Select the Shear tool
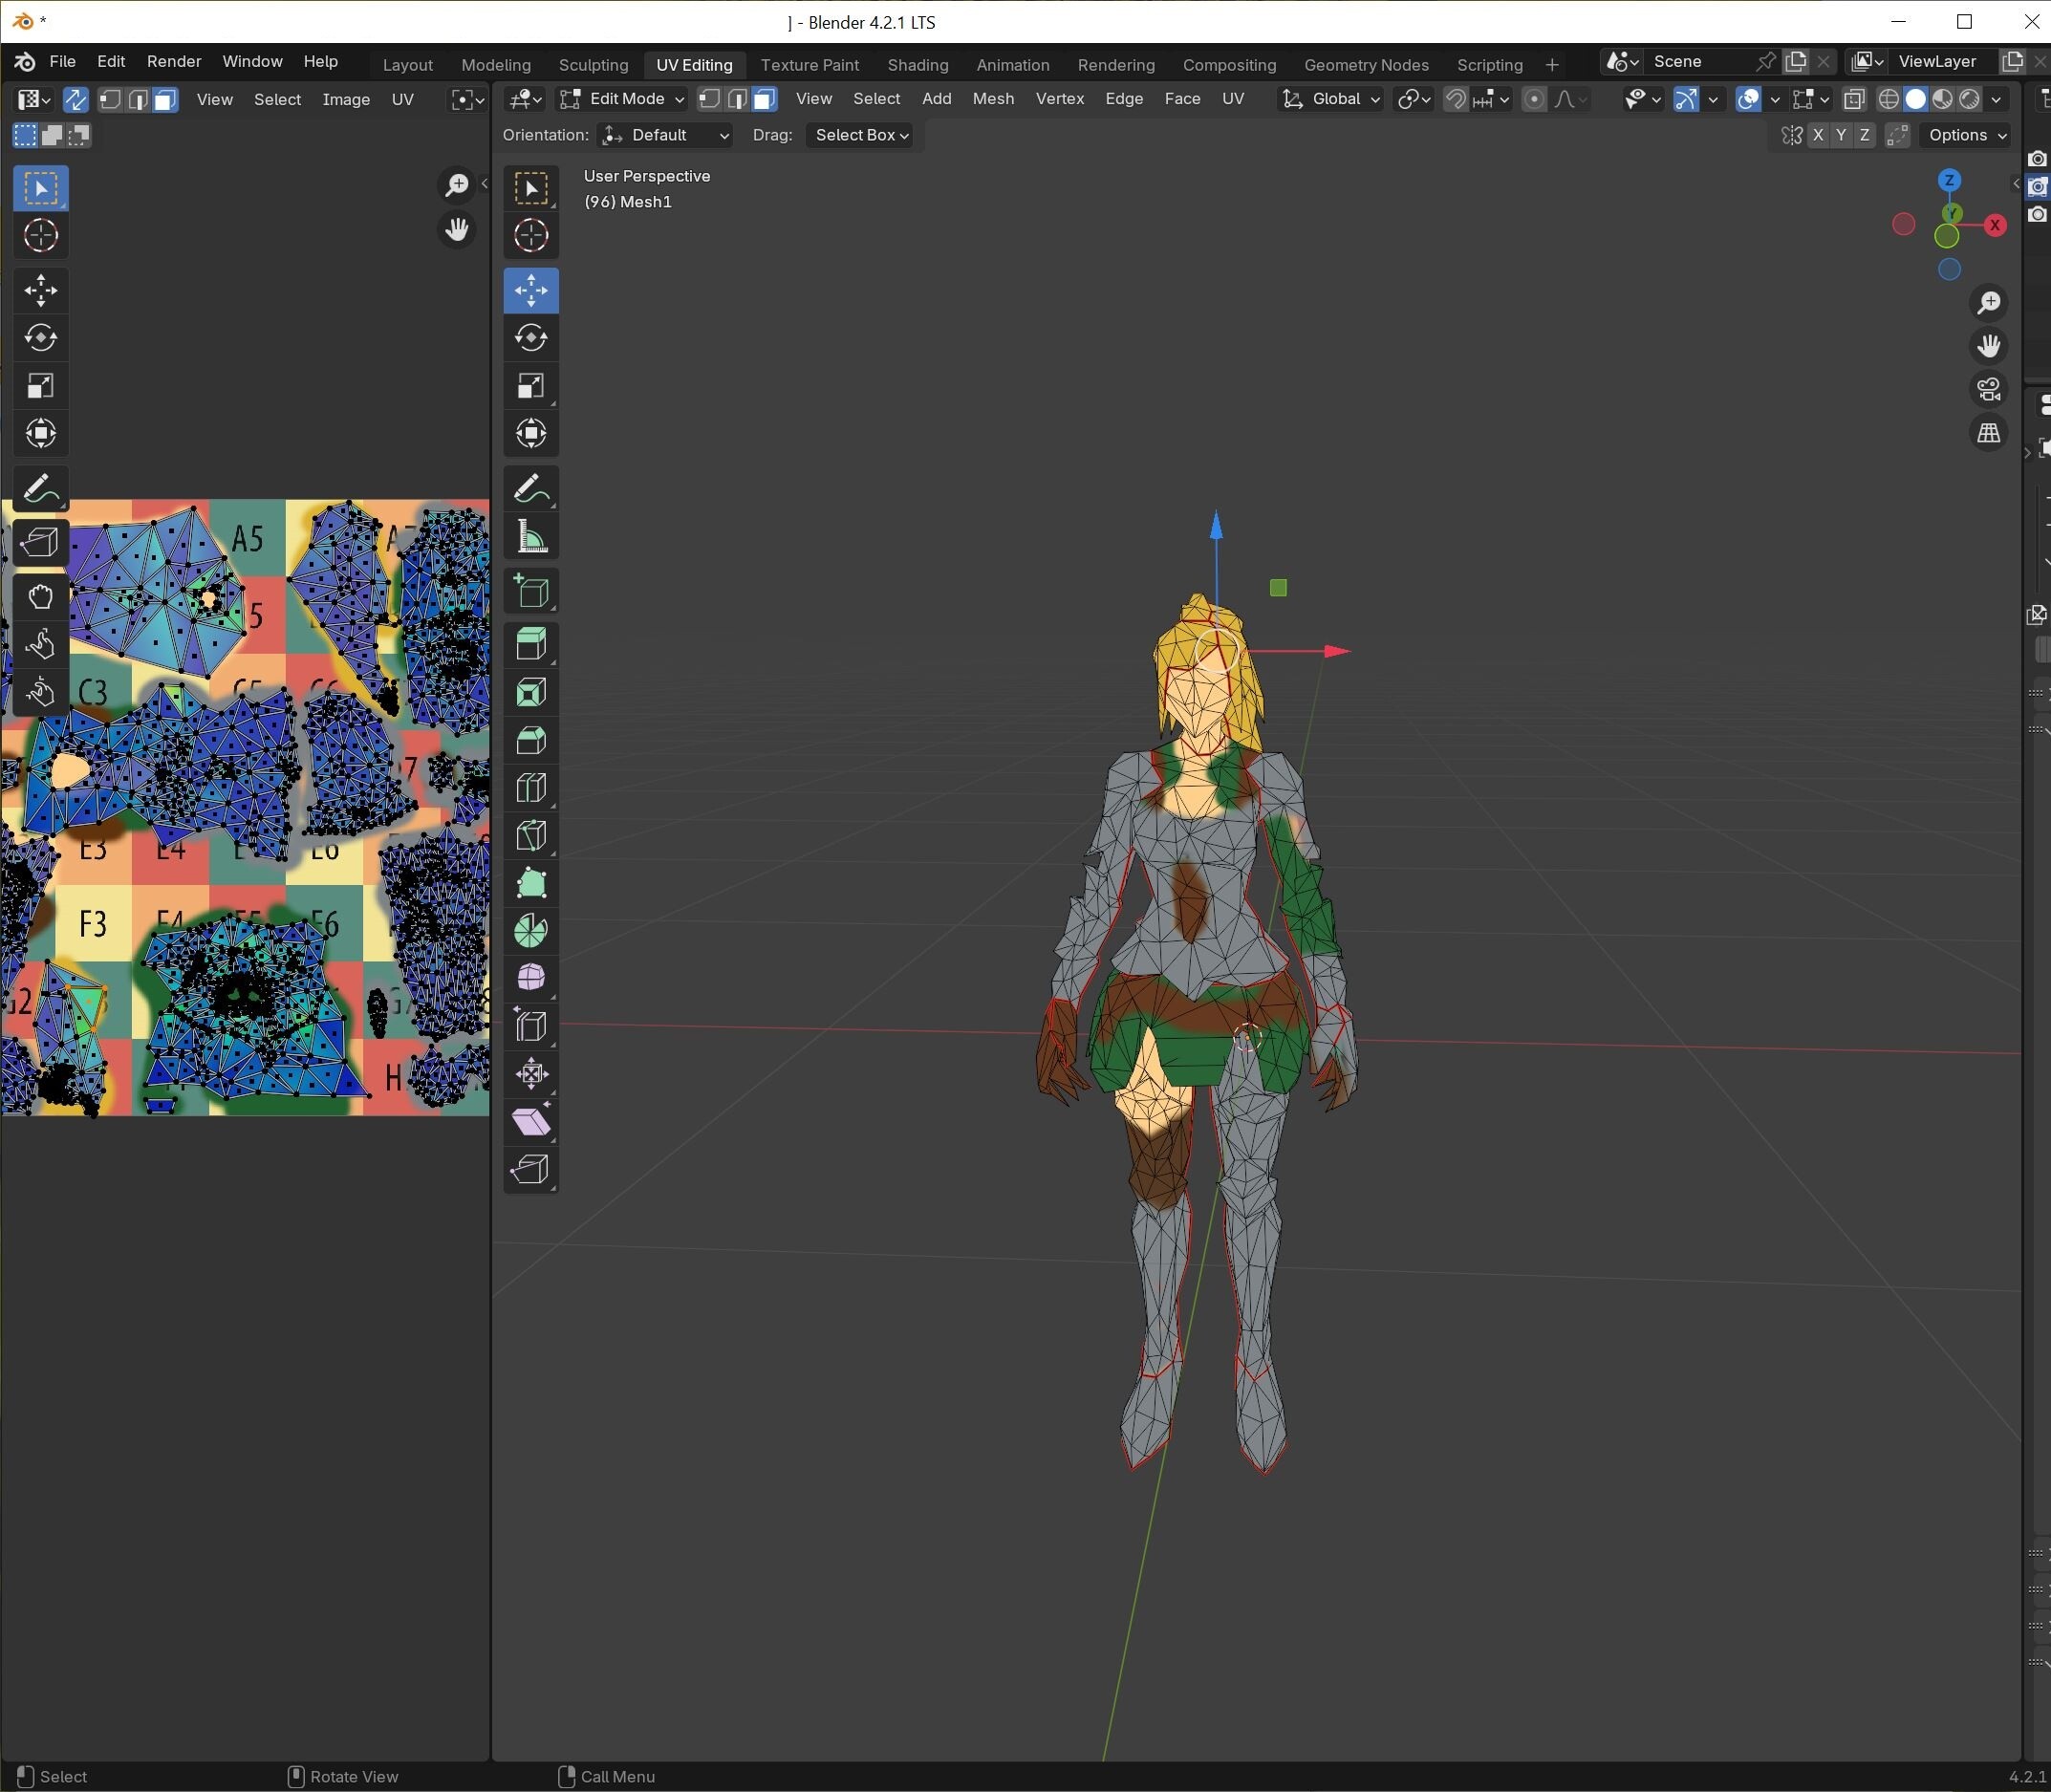 point(531,1122)
